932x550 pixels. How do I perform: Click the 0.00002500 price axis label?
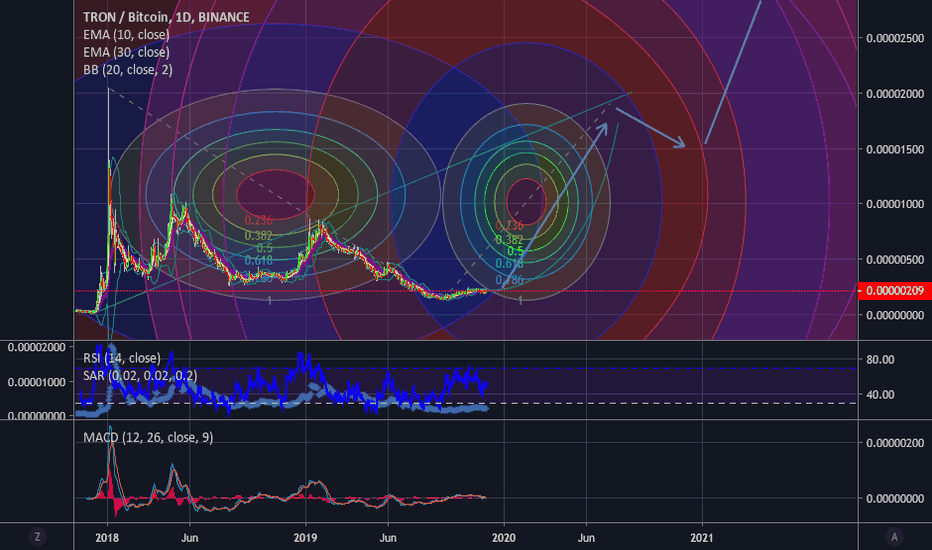(895, 38)
